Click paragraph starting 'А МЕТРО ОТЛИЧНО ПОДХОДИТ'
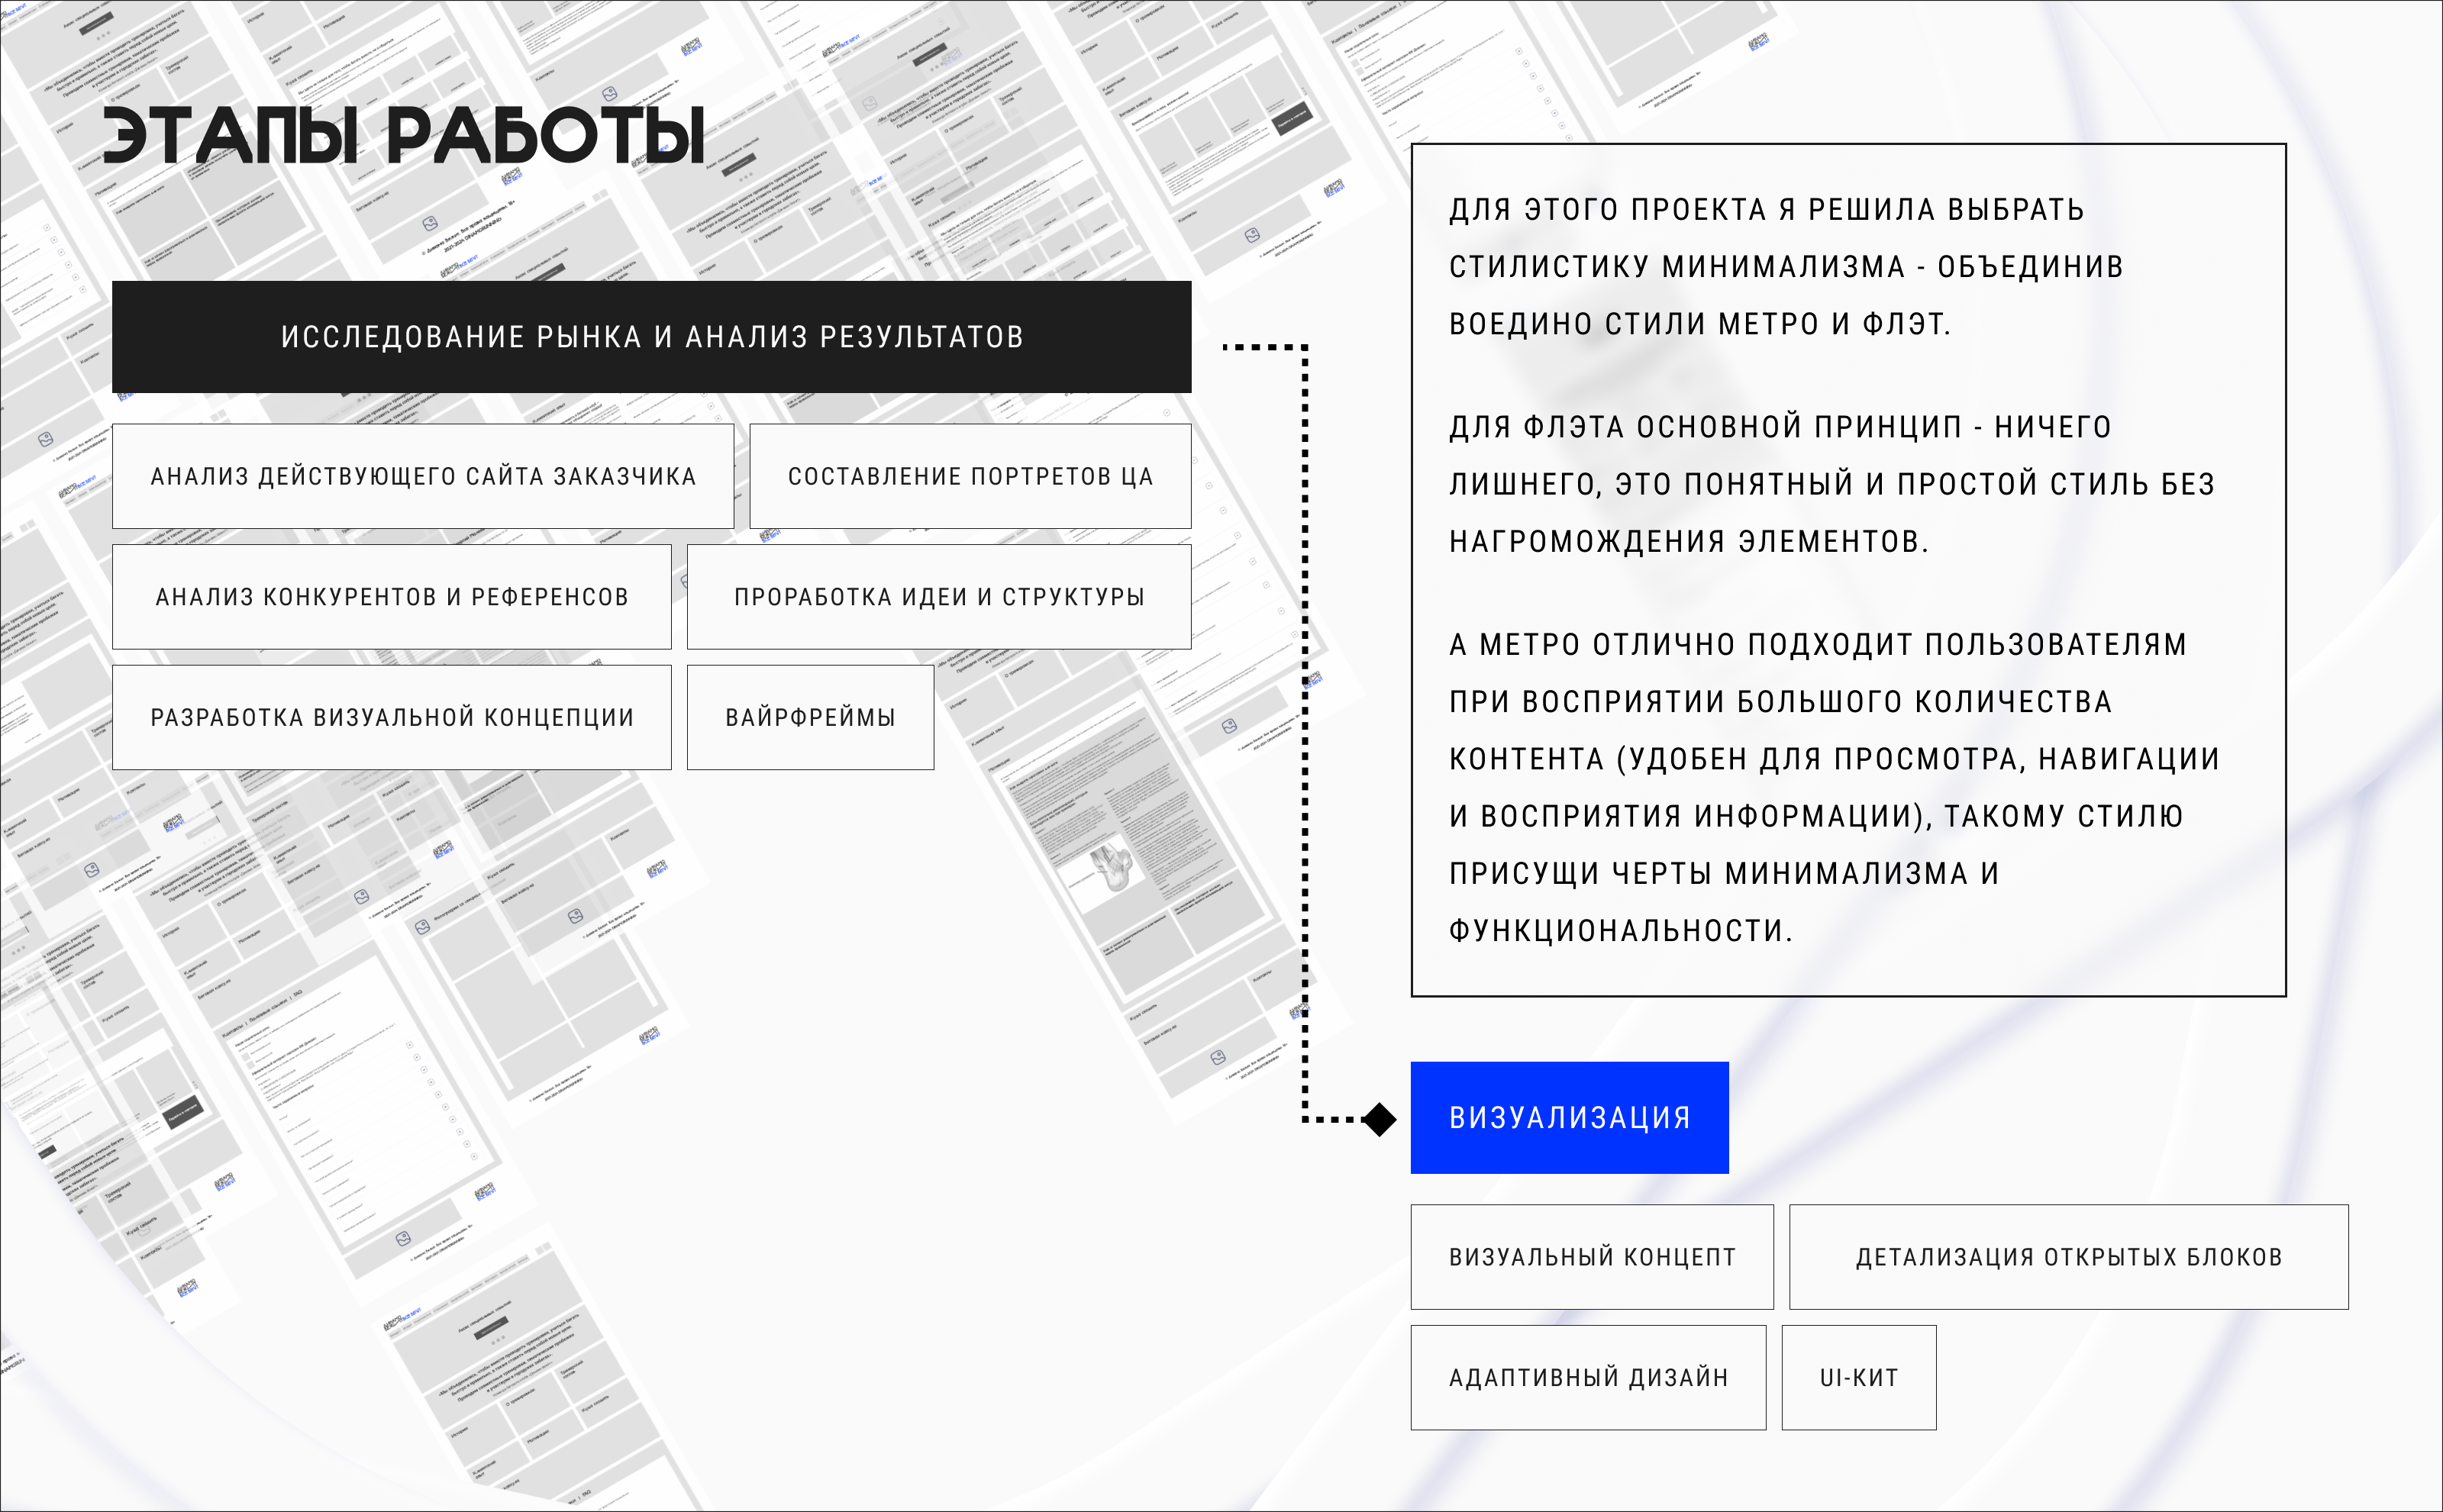The image size is (2443, 1512). pos(1834,787)
